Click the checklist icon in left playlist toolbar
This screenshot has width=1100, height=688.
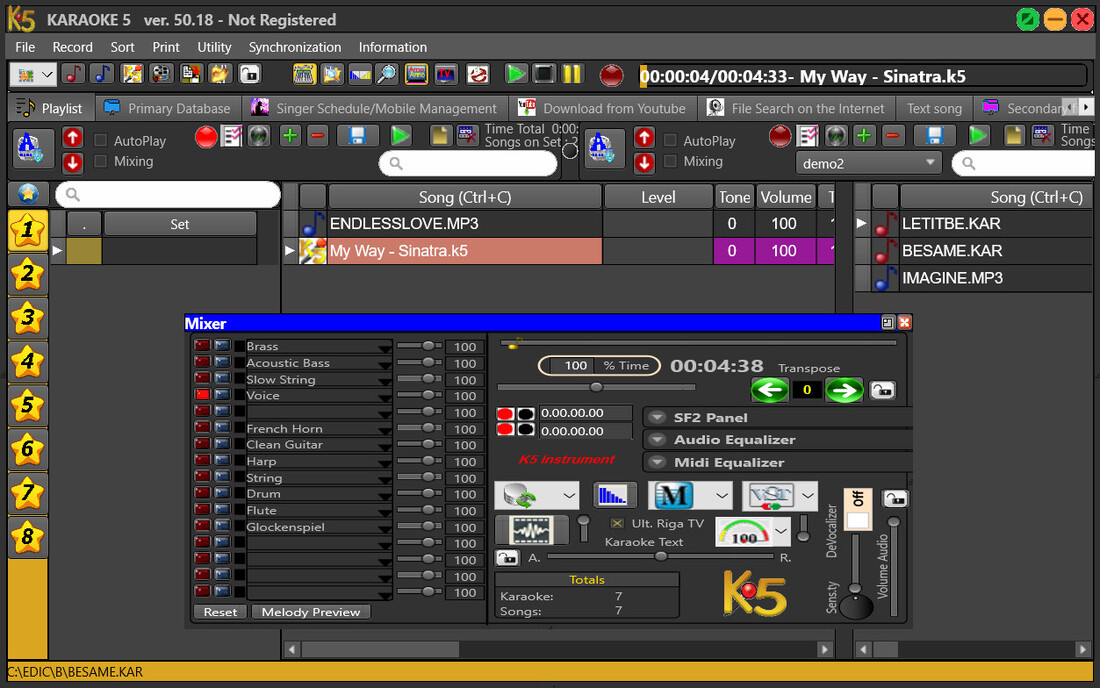pyautogui.click(x=231, y=136)
